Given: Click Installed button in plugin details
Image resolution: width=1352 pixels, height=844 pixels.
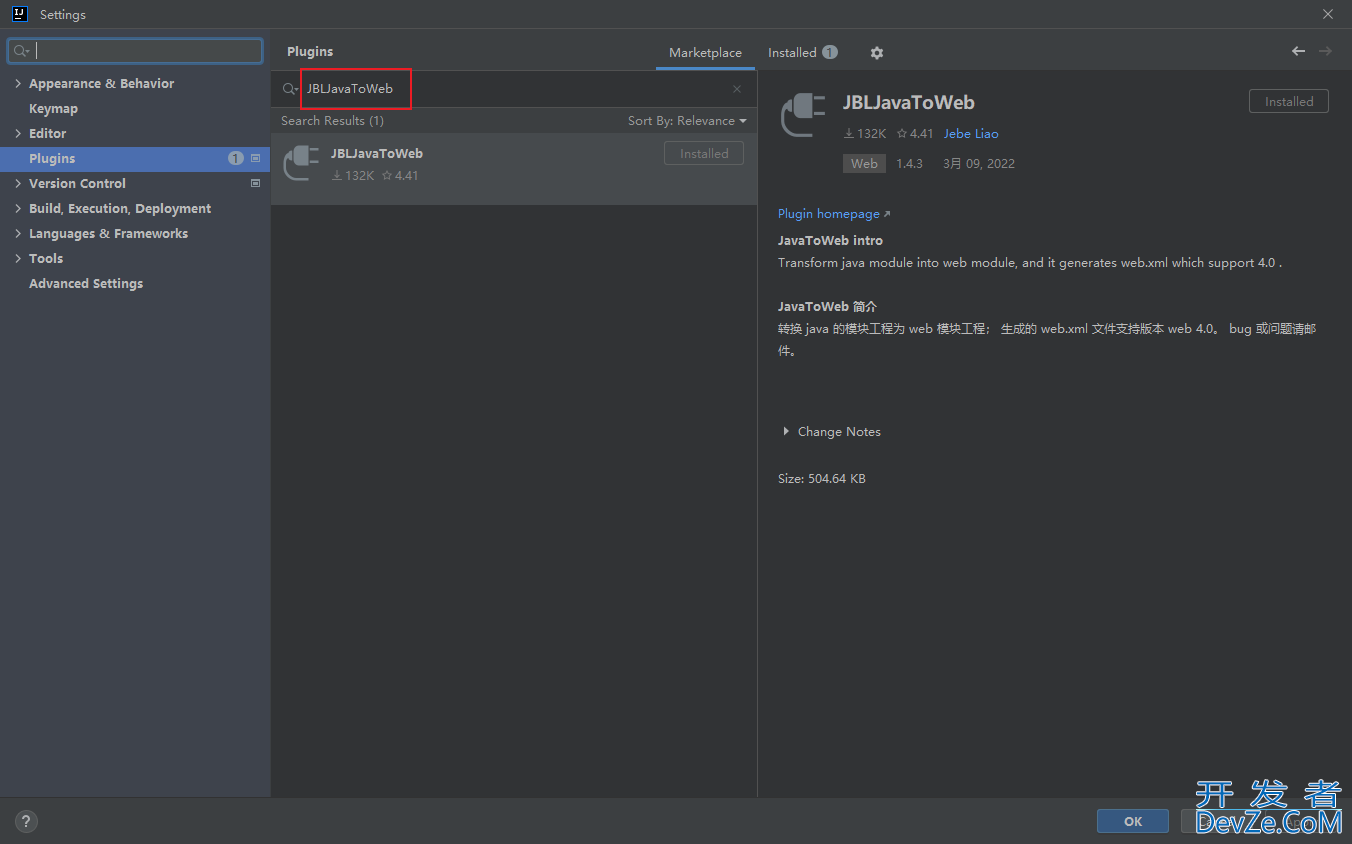Looking at the screenshot, I should (1289, 101).
